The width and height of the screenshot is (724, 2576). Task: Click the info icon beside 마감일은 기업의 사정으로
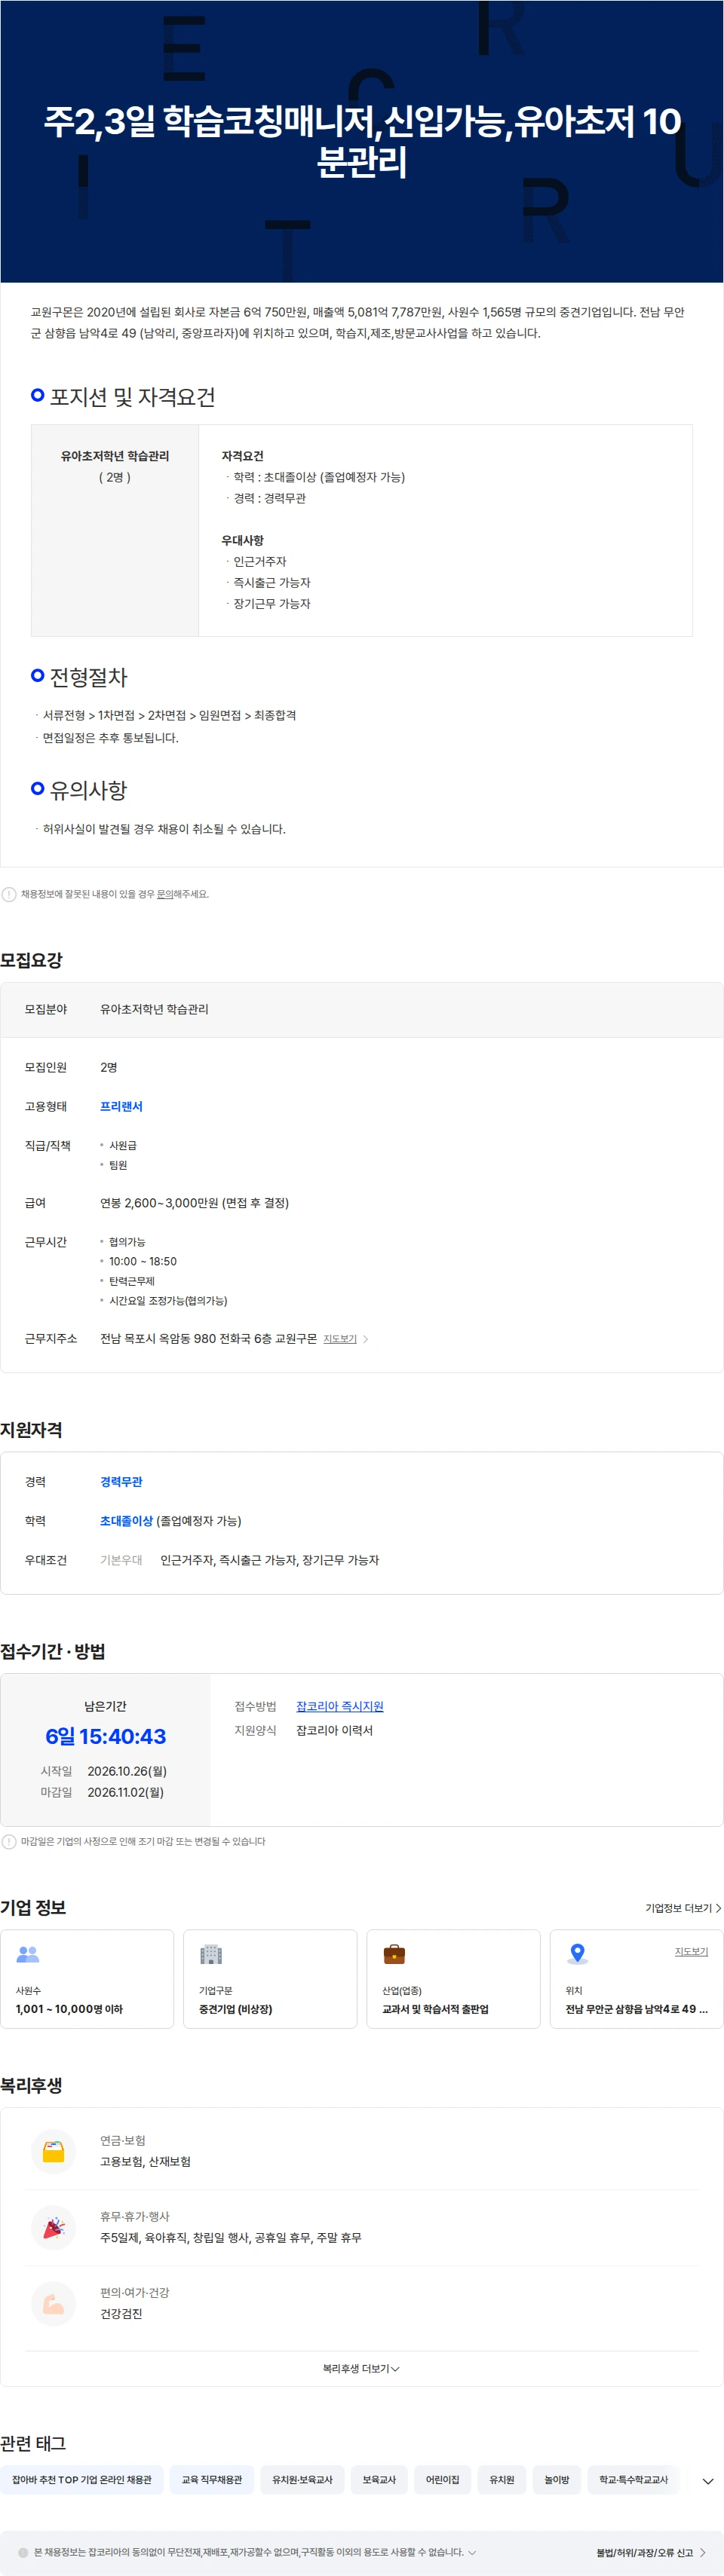(x=9, y=1841)
